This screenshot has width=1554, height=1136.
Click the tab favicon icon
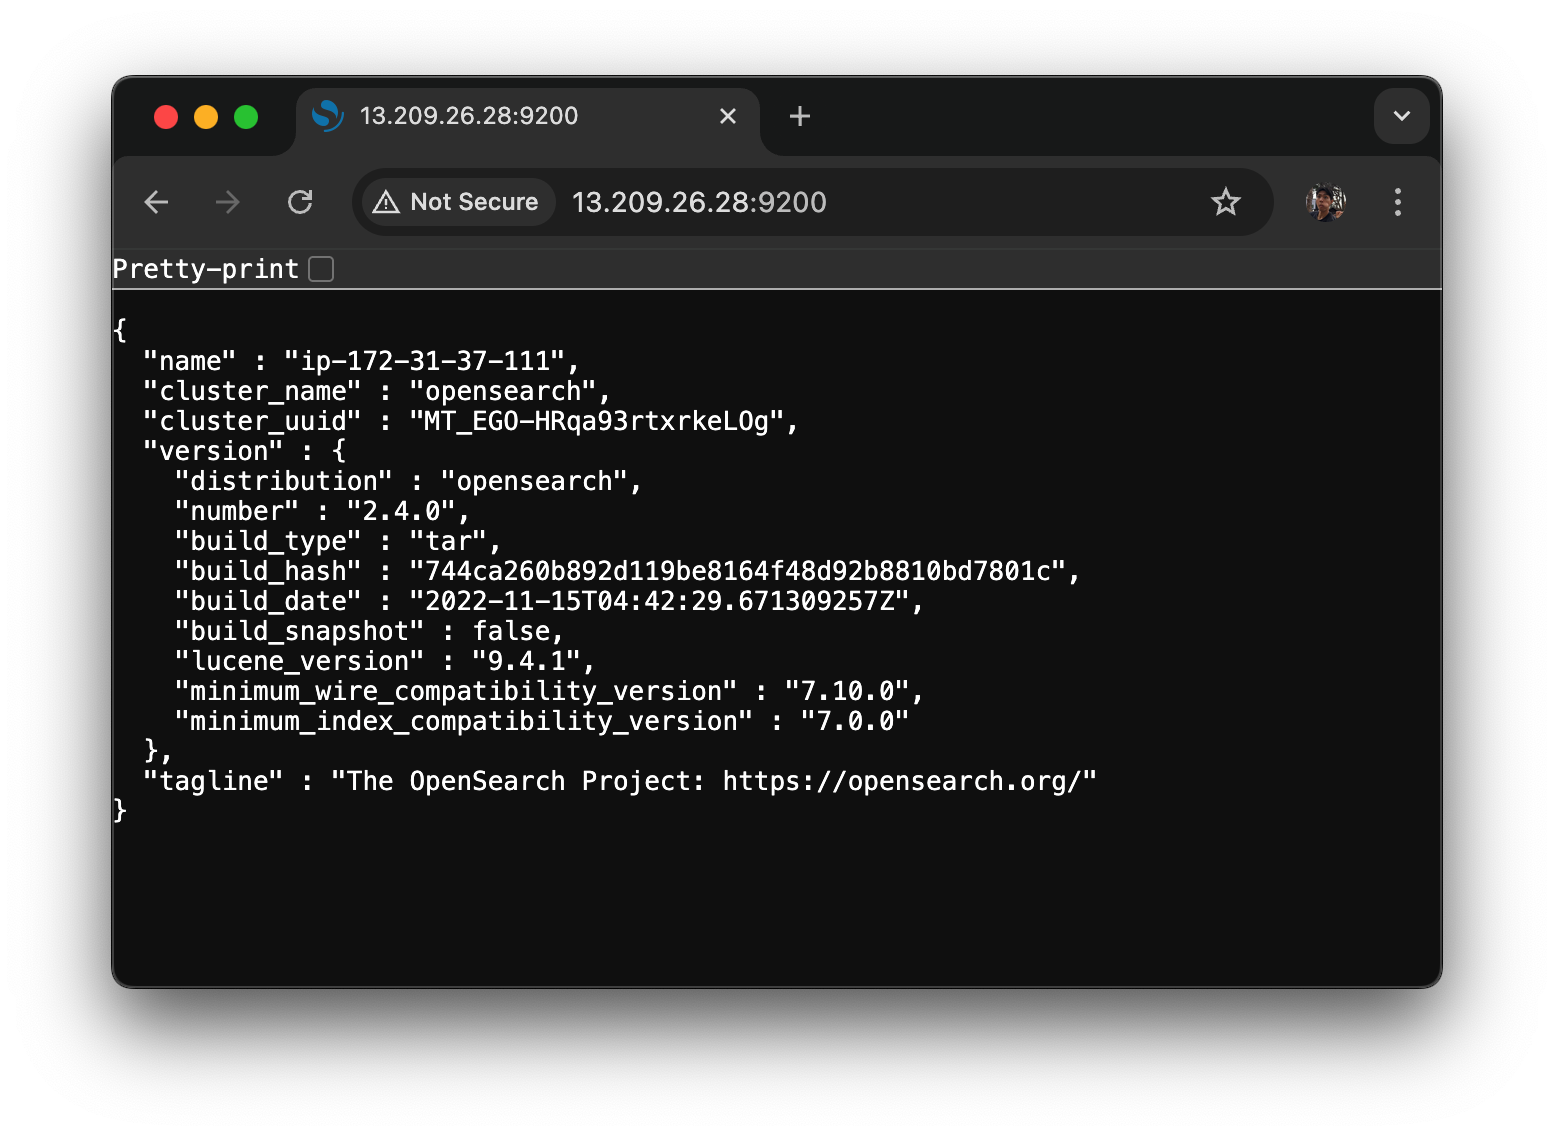[328, 116]
